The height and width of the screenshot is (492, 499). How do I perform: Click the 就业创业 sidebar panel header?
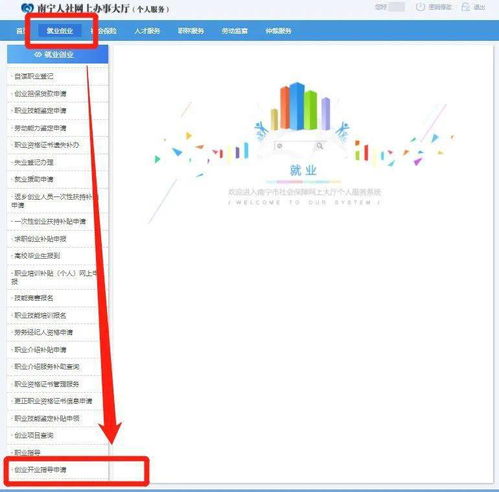coord(58,54)
